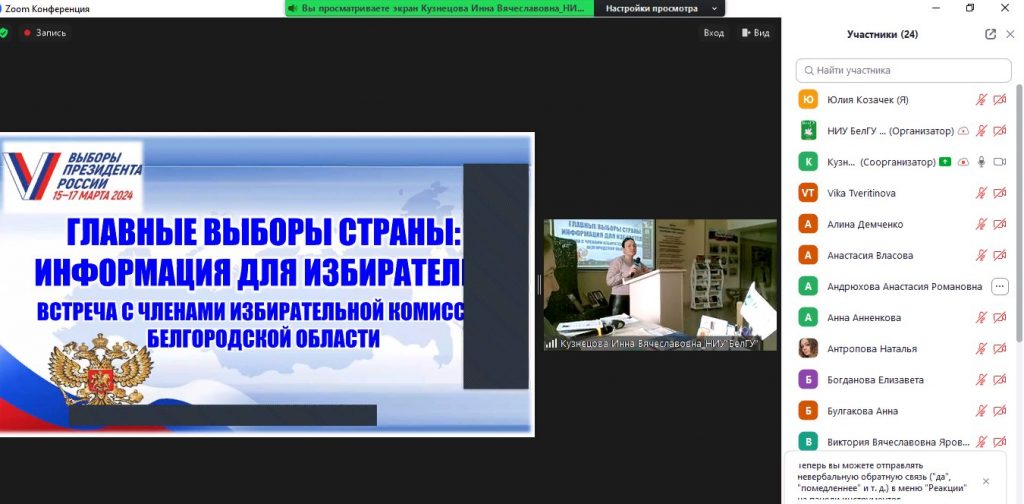The width and height of the screenshot is (1024, 504).
Task: Click the camera-off icon for Vika Tveritinova
Action: [x=999, y=193]
